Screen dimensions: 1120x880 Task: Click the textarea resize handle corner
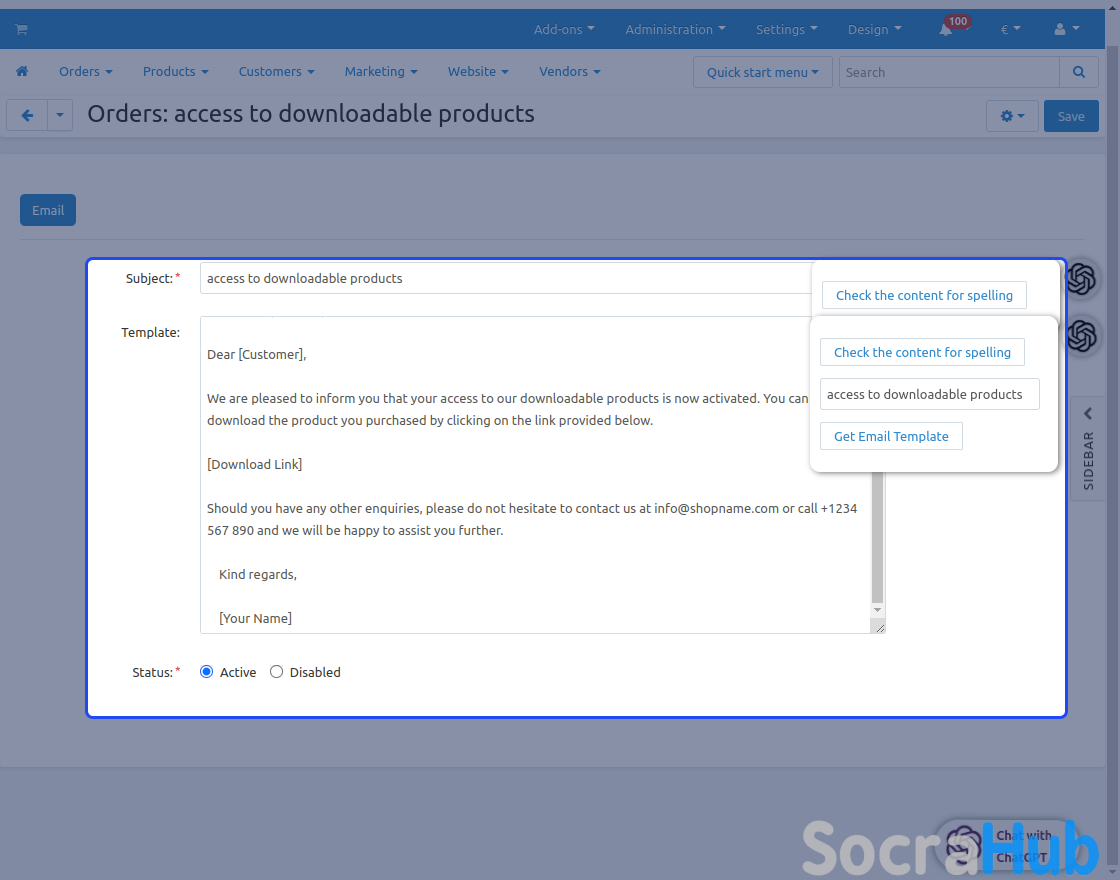tap(879, 628)
